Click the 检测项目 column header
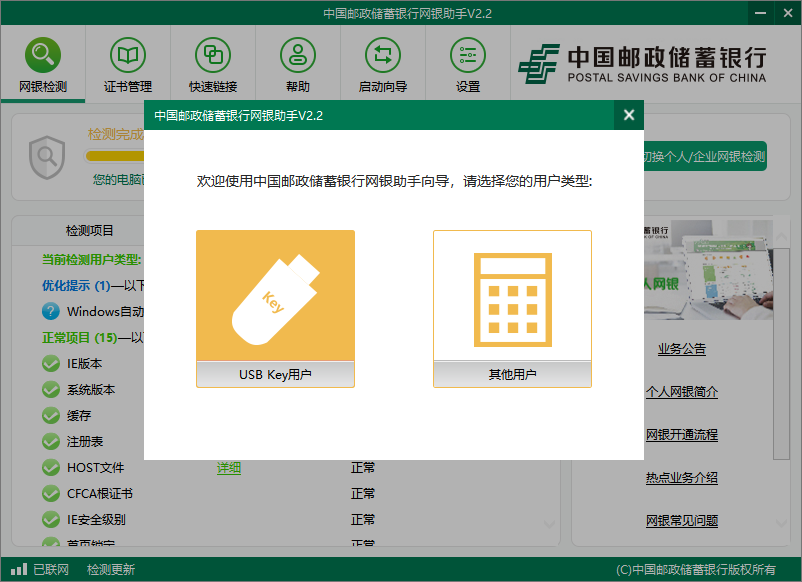The image size is (802, 582). 90,231
